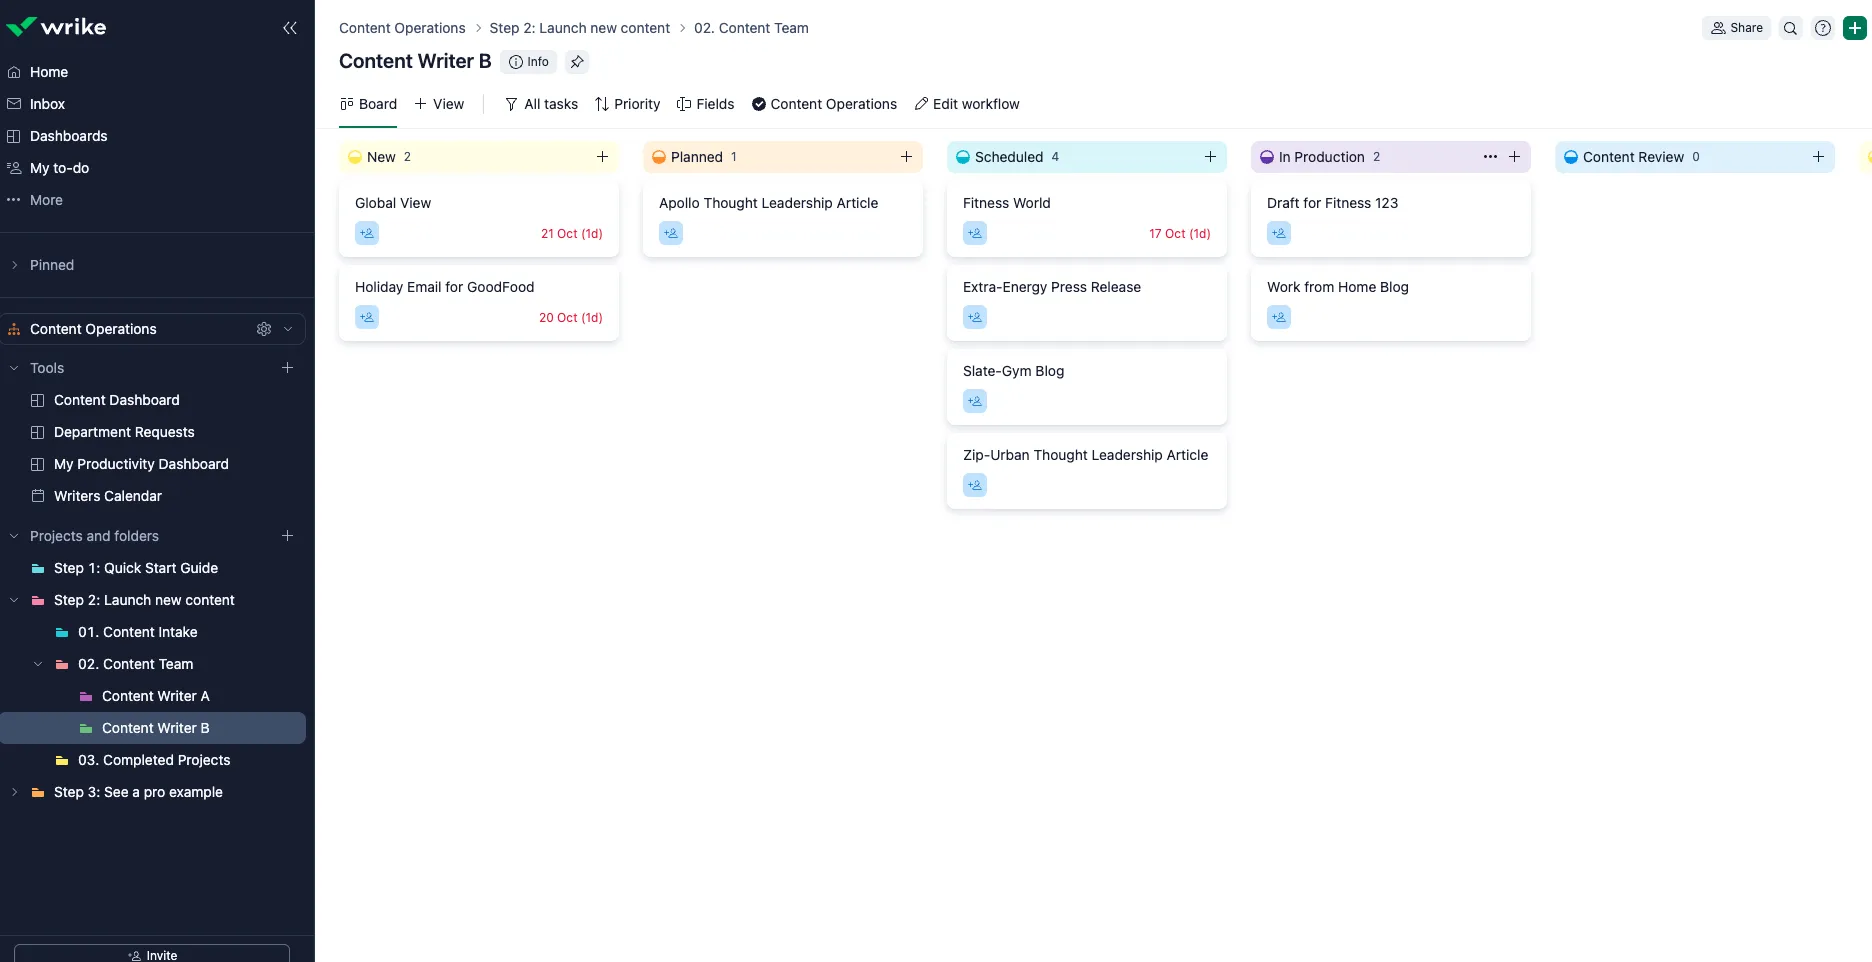Screen dimensions: 1872x962
Task: Collapse the sidebar with double chevron icon
Action: 290,28
